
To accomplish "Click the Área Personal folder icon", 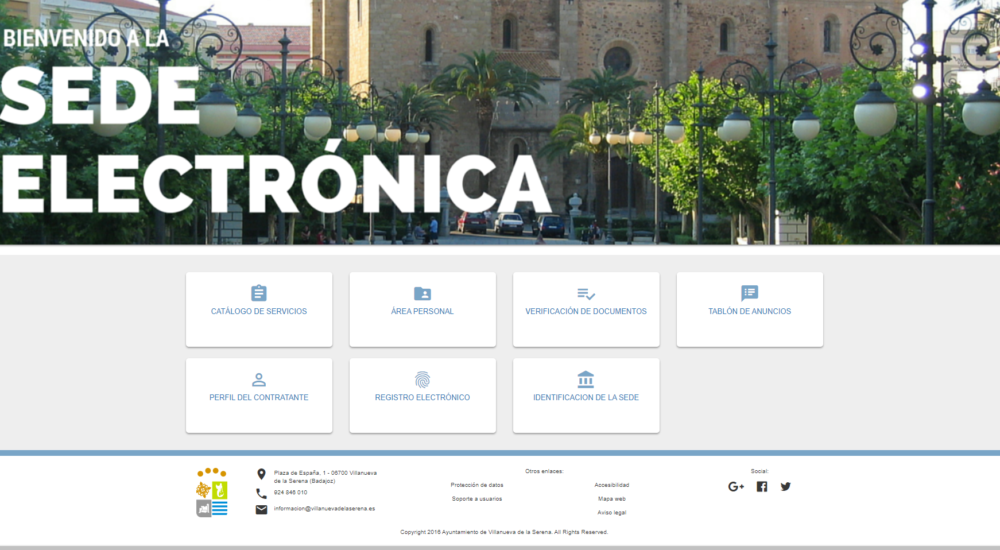I will 422,294.
